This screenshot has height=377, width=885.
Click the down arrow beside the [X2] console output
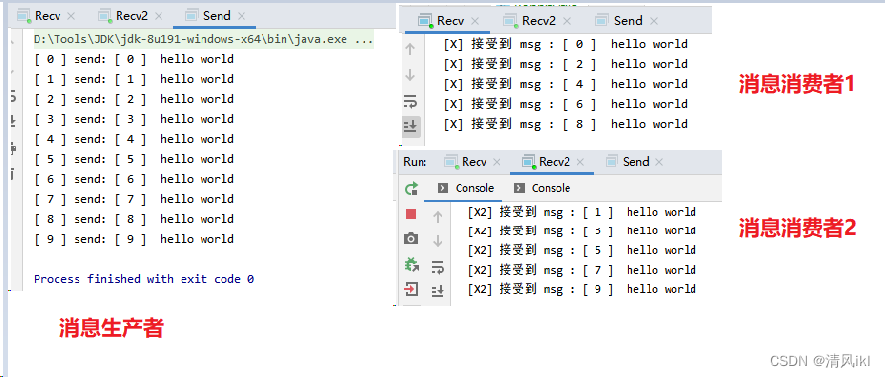point(438,242)
